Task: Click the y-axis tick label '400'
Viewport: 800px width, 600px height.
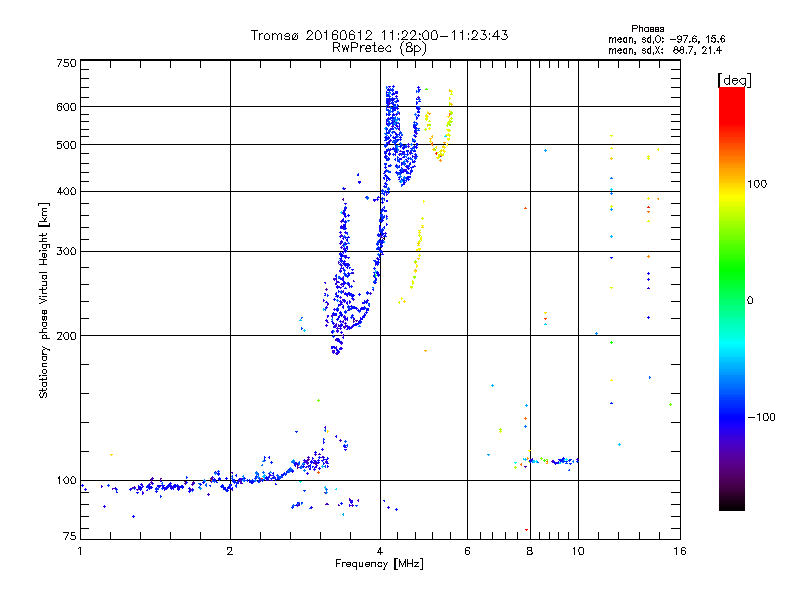Action: pos(66,192)
